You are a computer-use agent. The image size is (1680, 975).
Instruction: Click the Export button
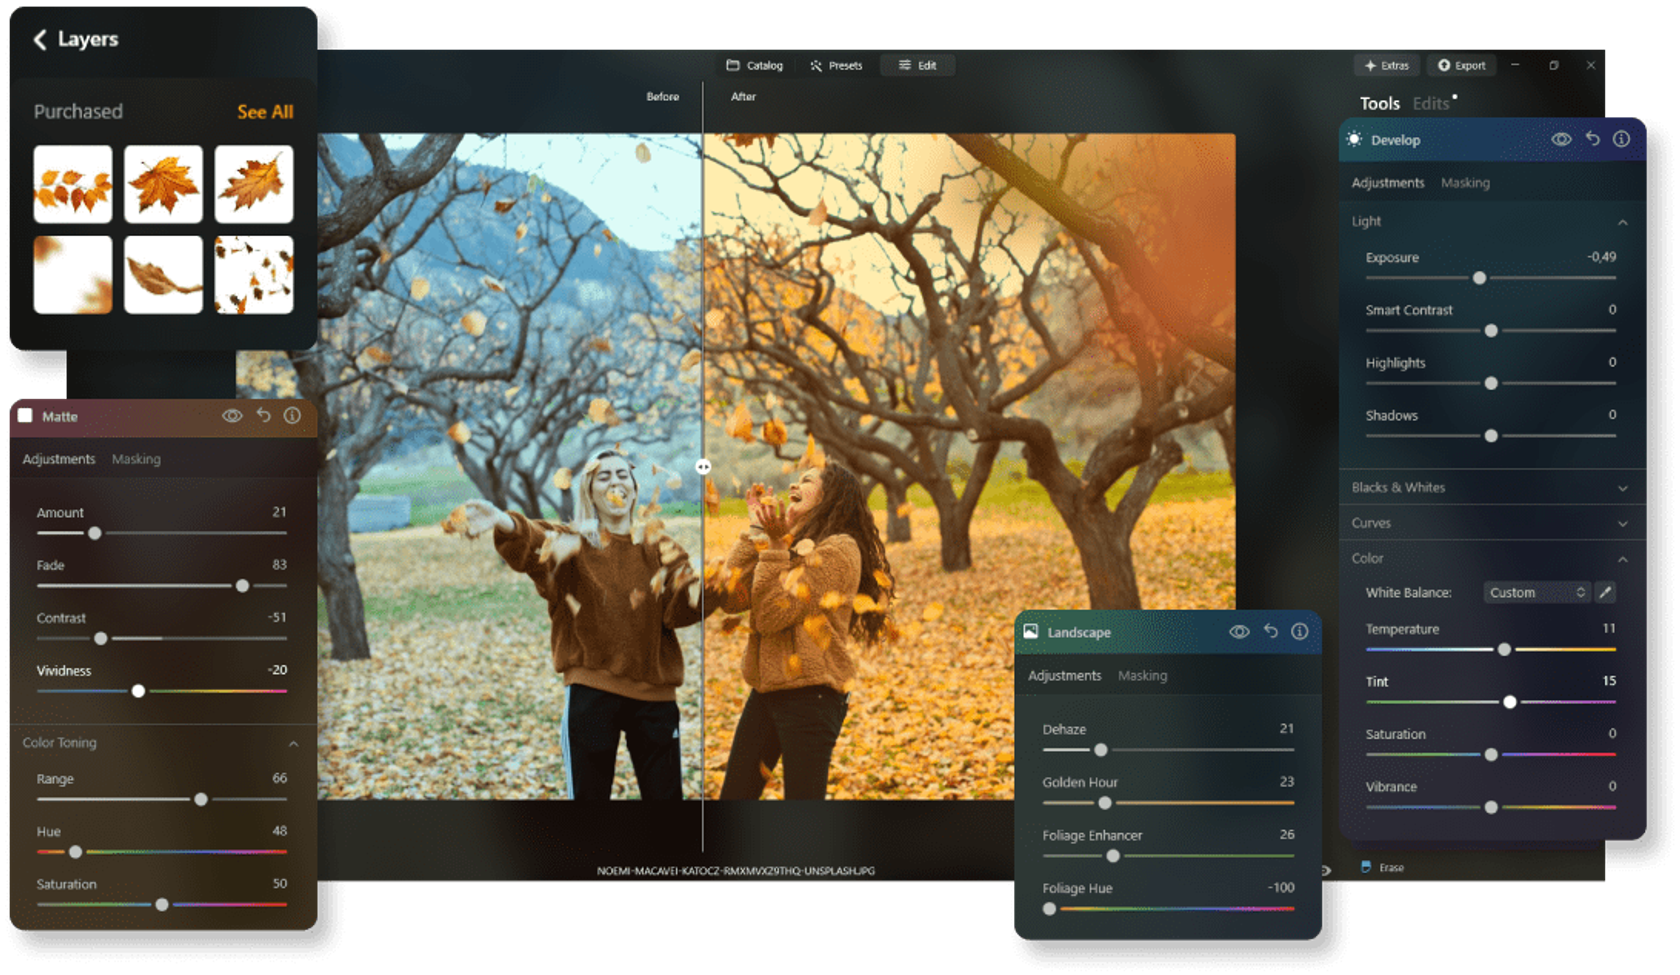point(1461,65)
